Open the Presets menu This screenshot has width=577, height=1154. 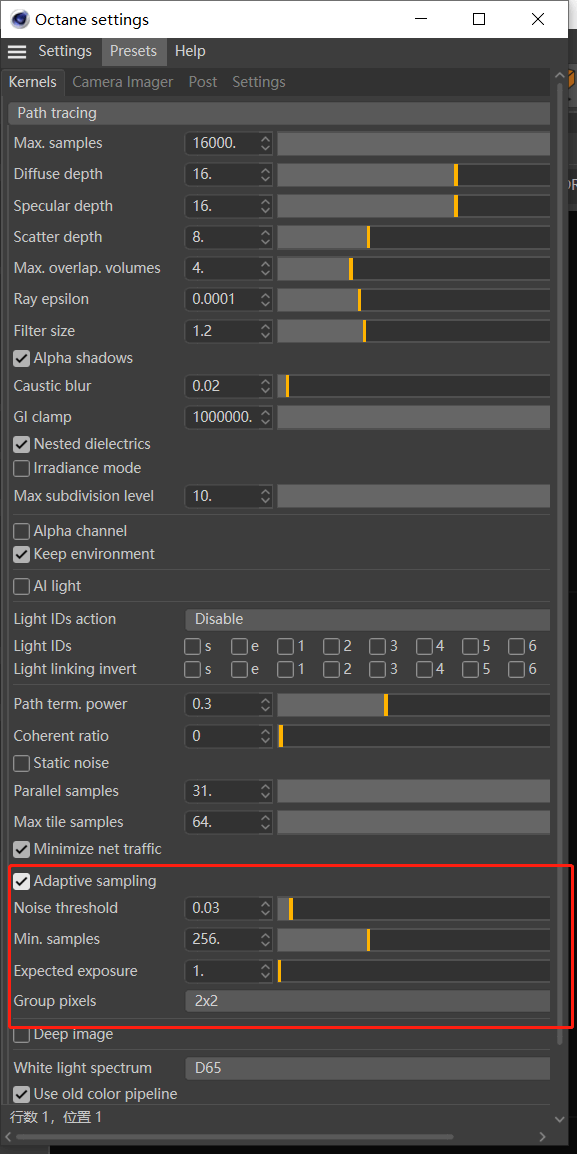tap(133, 52)
